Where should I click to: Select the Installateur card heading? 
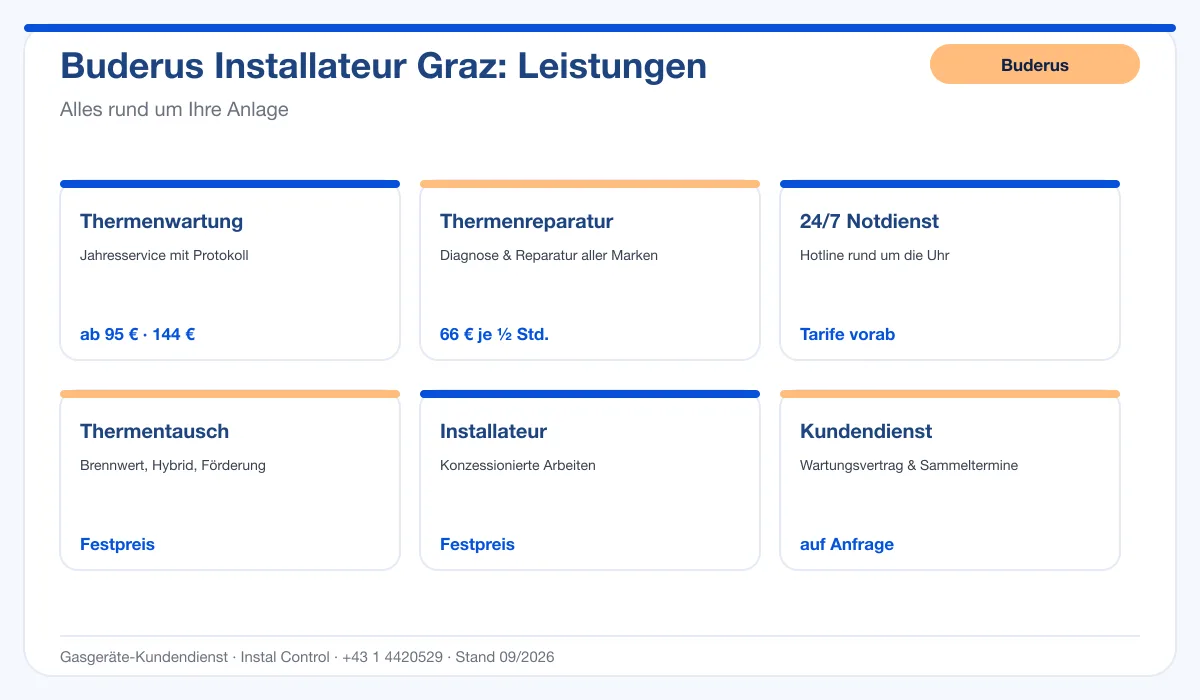coord(494,431)
